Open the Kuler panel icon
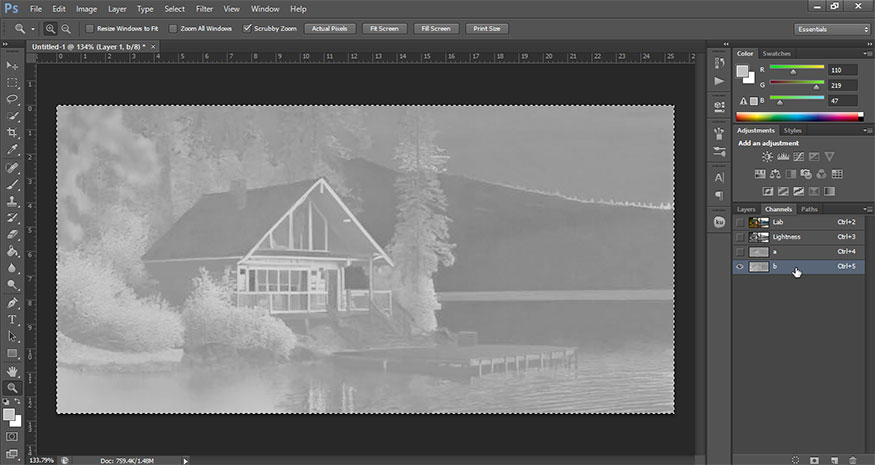The height and width of the screenshot is (465, 875). coord(719,221)
